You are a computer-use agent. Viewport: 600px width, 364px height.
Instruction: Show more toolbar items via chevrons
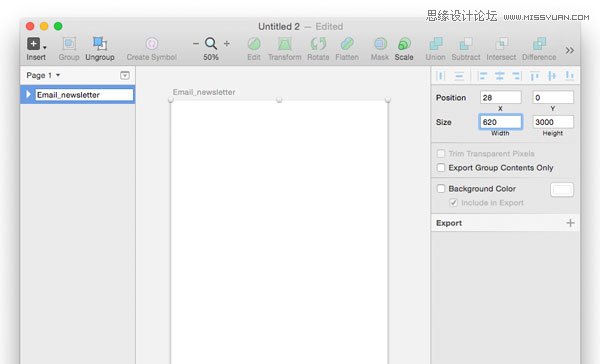569,50
